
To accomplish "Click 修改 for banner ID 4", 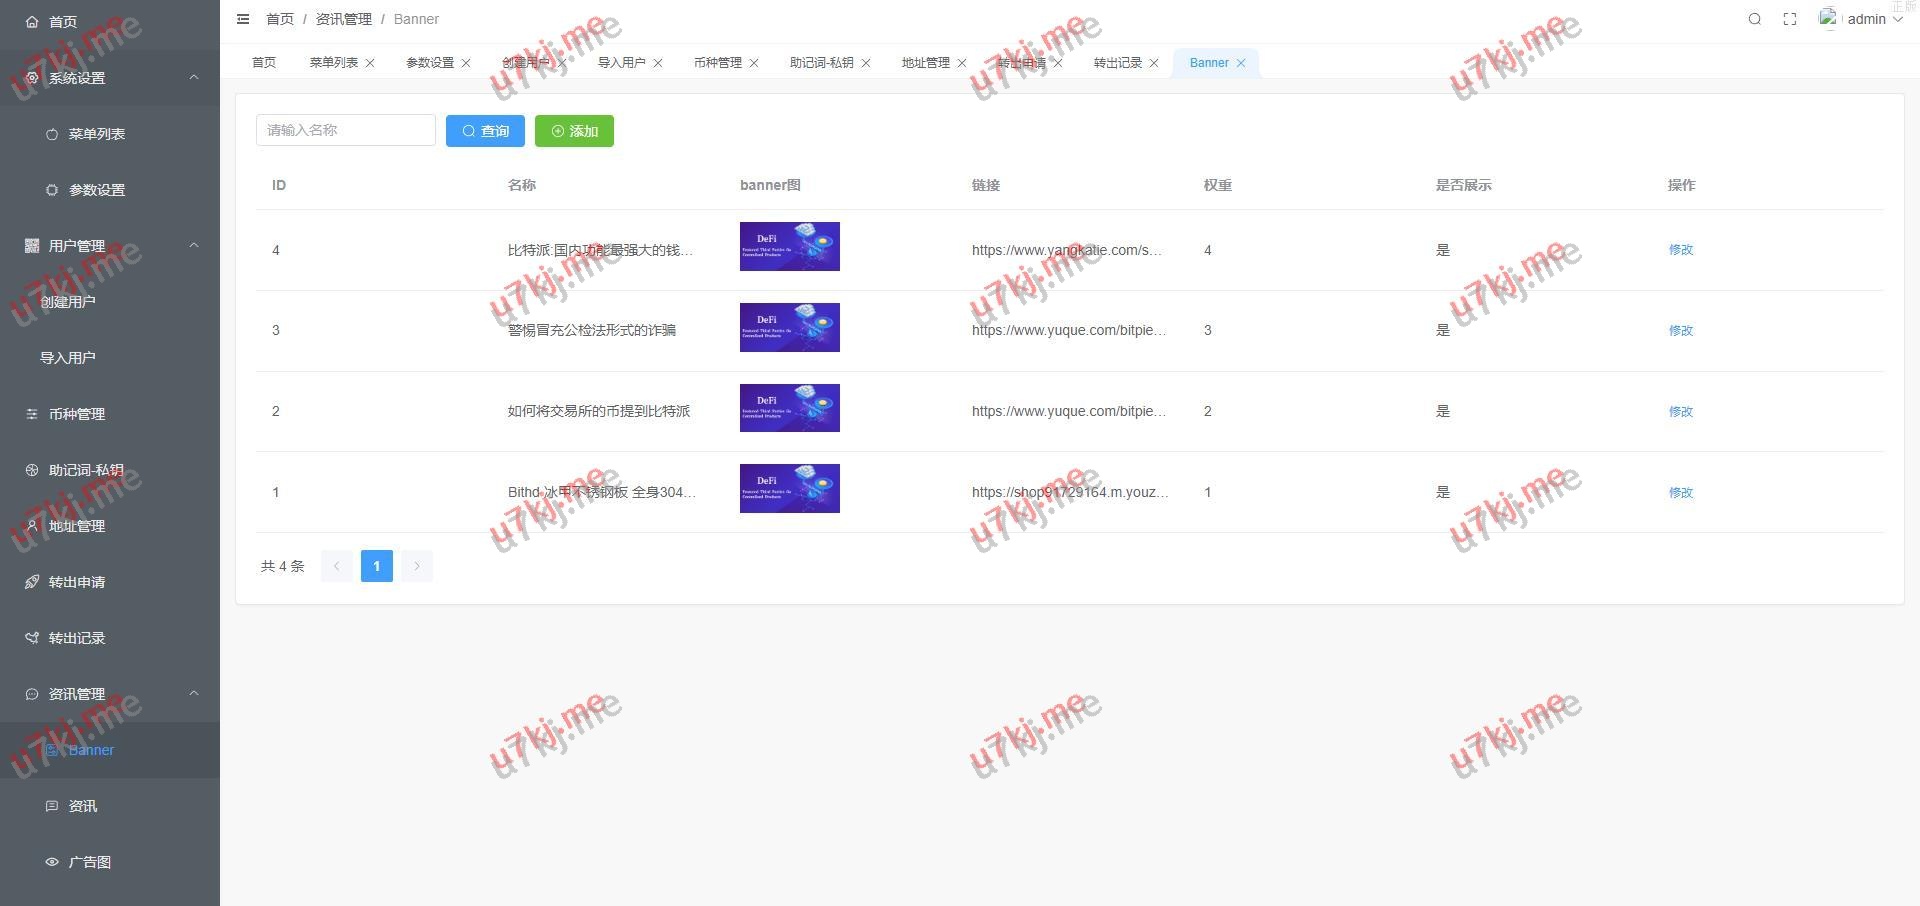I will coord(1680,250).
